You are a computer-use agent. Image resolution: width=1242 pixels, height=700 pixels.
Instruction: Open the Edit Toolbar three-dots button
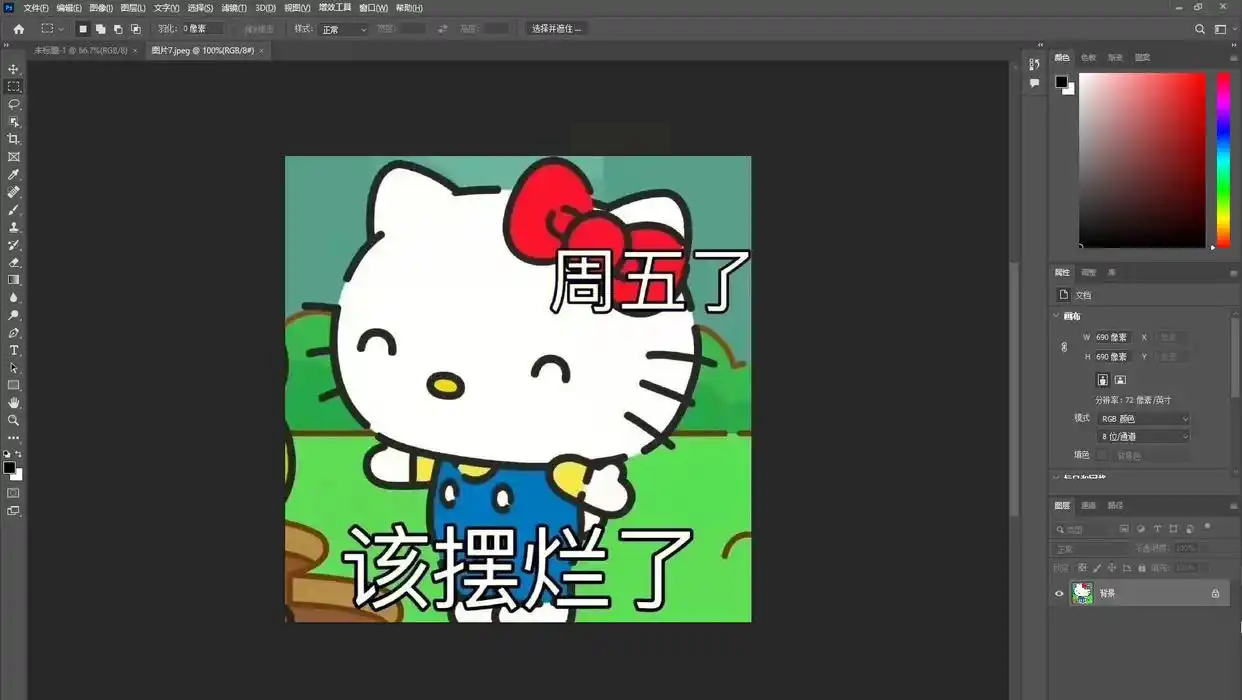click(14, 438)
